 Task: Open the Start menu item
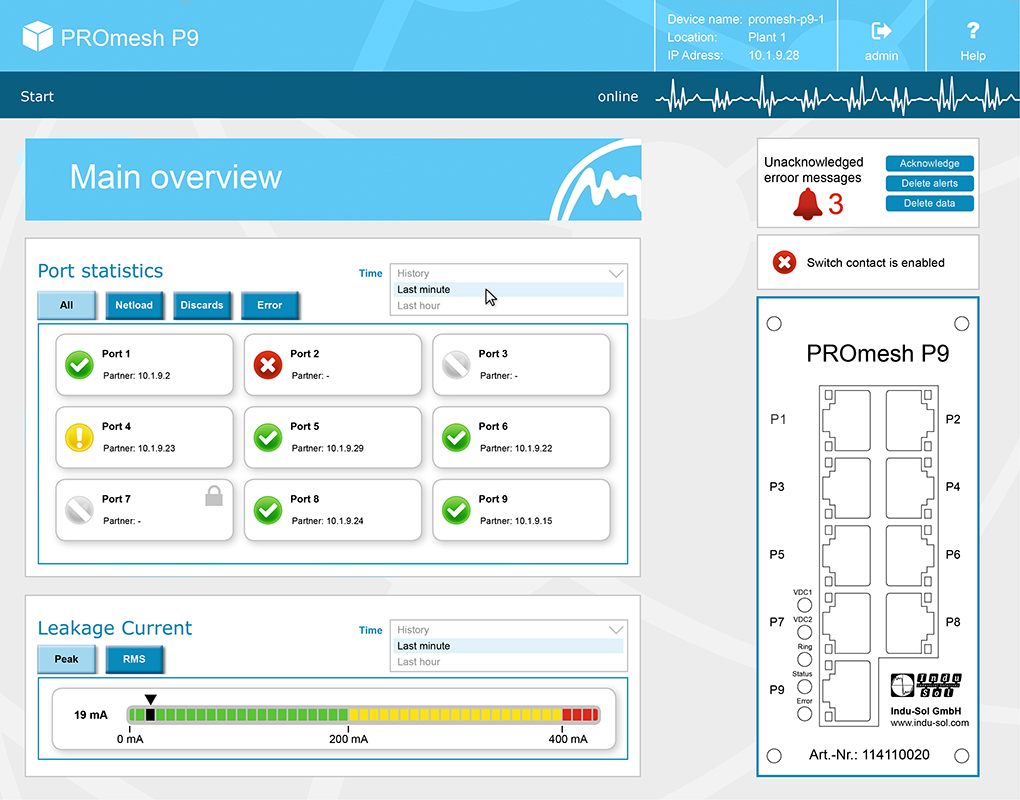(37, 97)
